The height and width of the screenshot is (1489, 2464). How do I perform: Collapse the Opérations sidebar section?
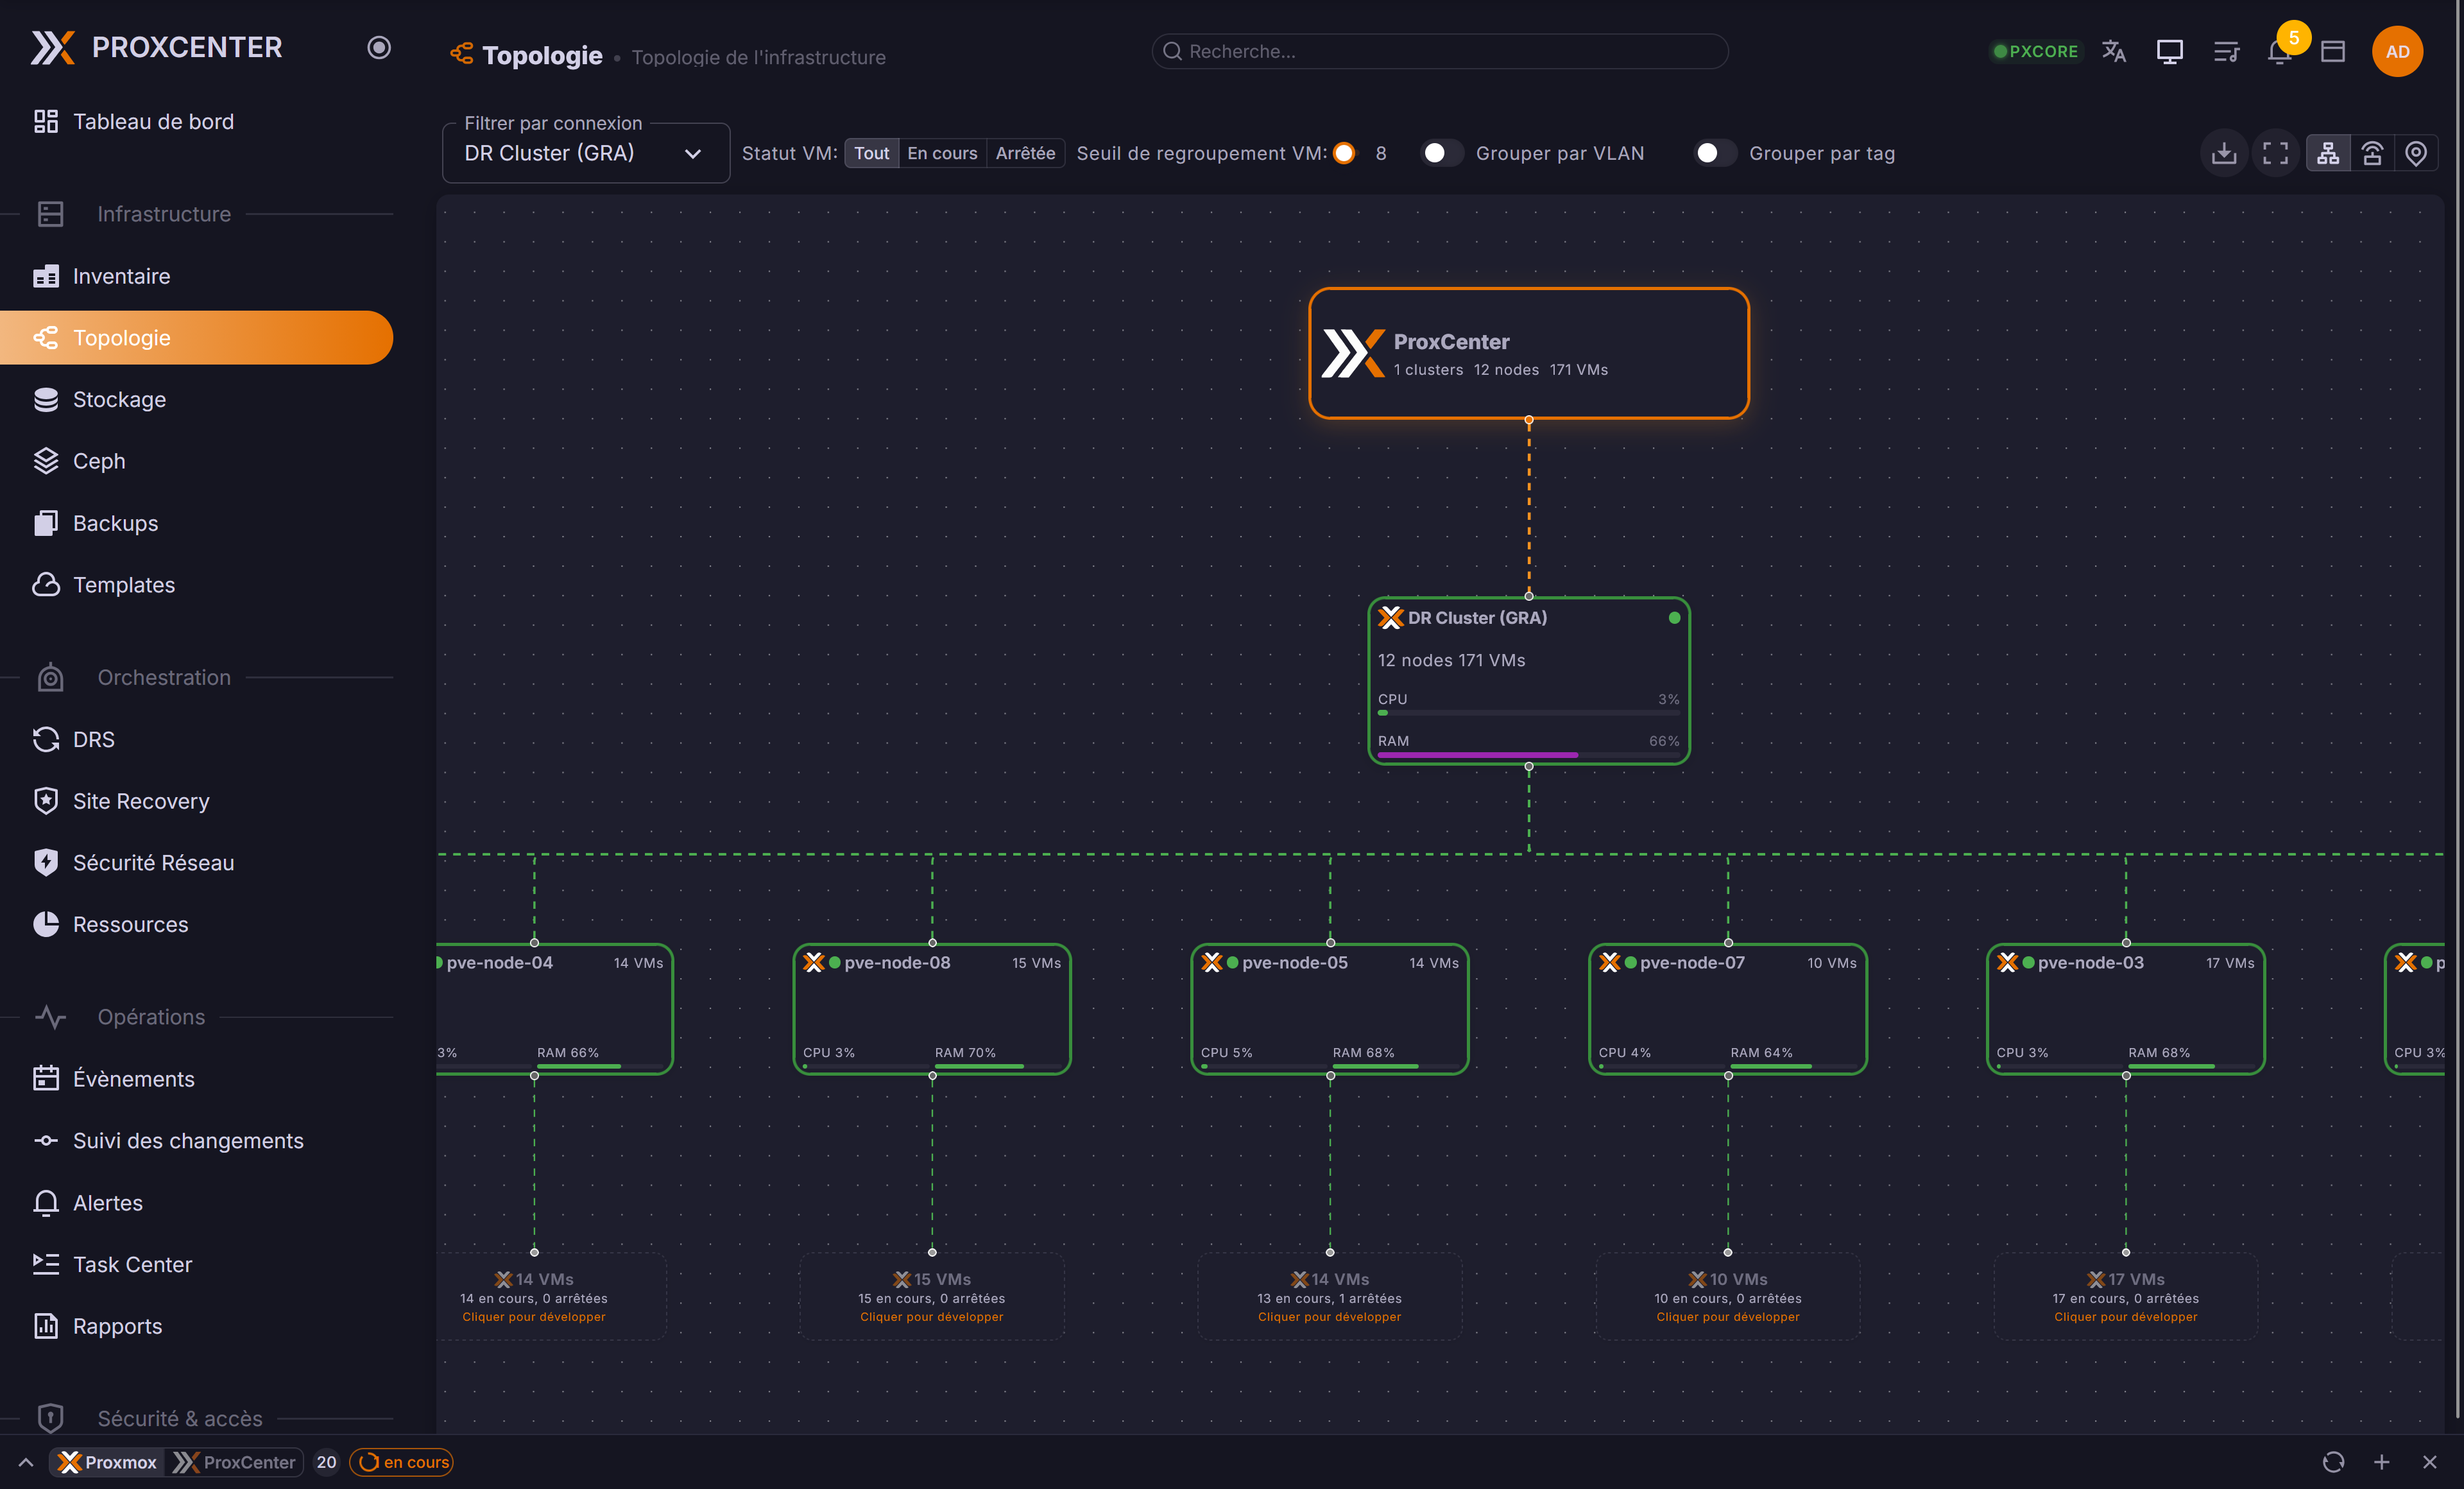[x=196, y=1017]
